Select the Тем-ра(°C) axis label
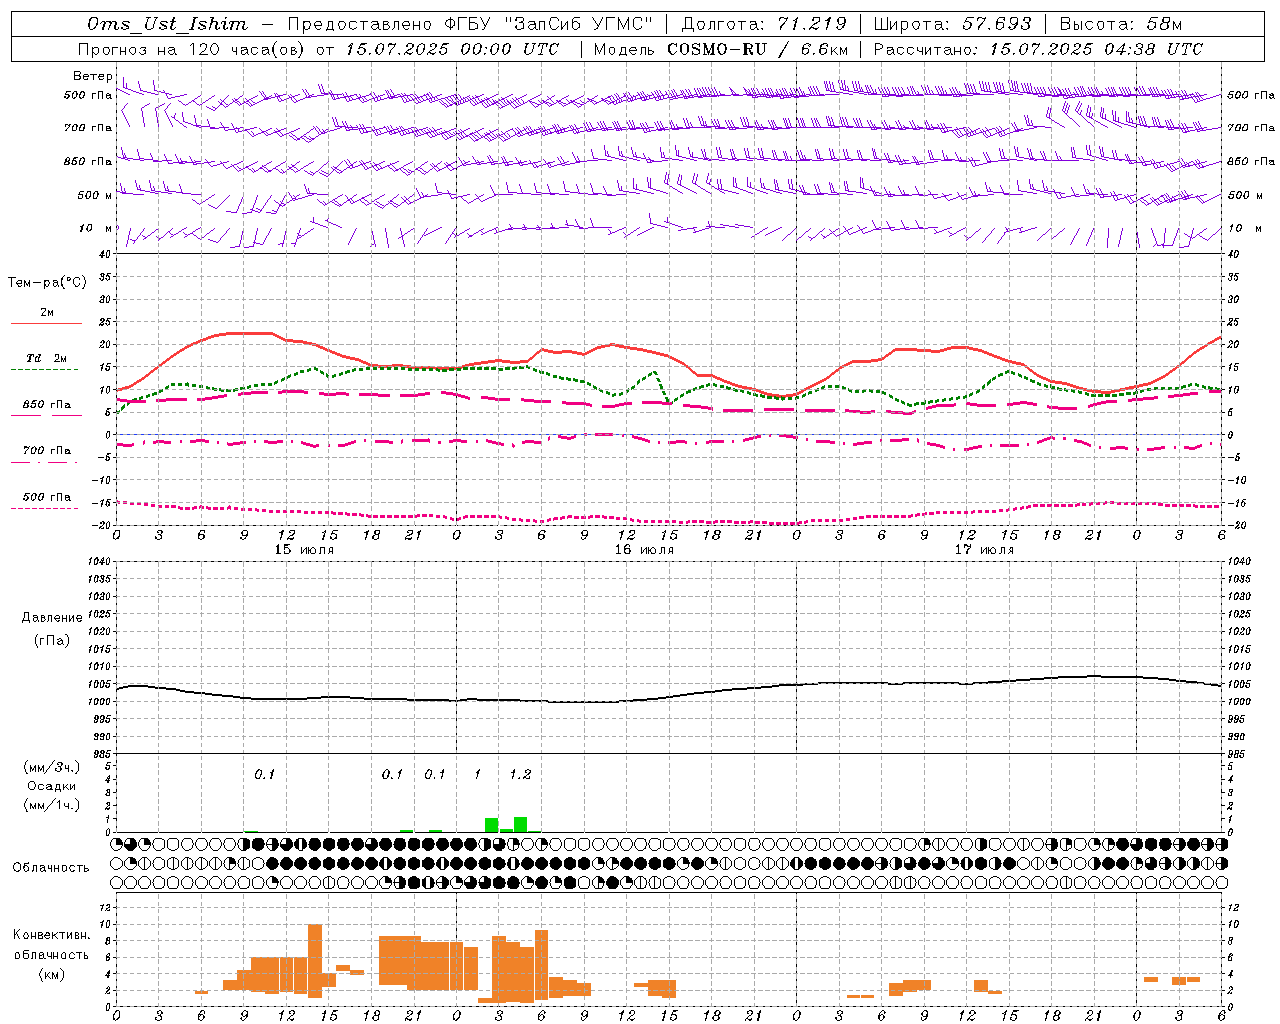Screen dimensions: 1280x1024 (x=47, y=283)
